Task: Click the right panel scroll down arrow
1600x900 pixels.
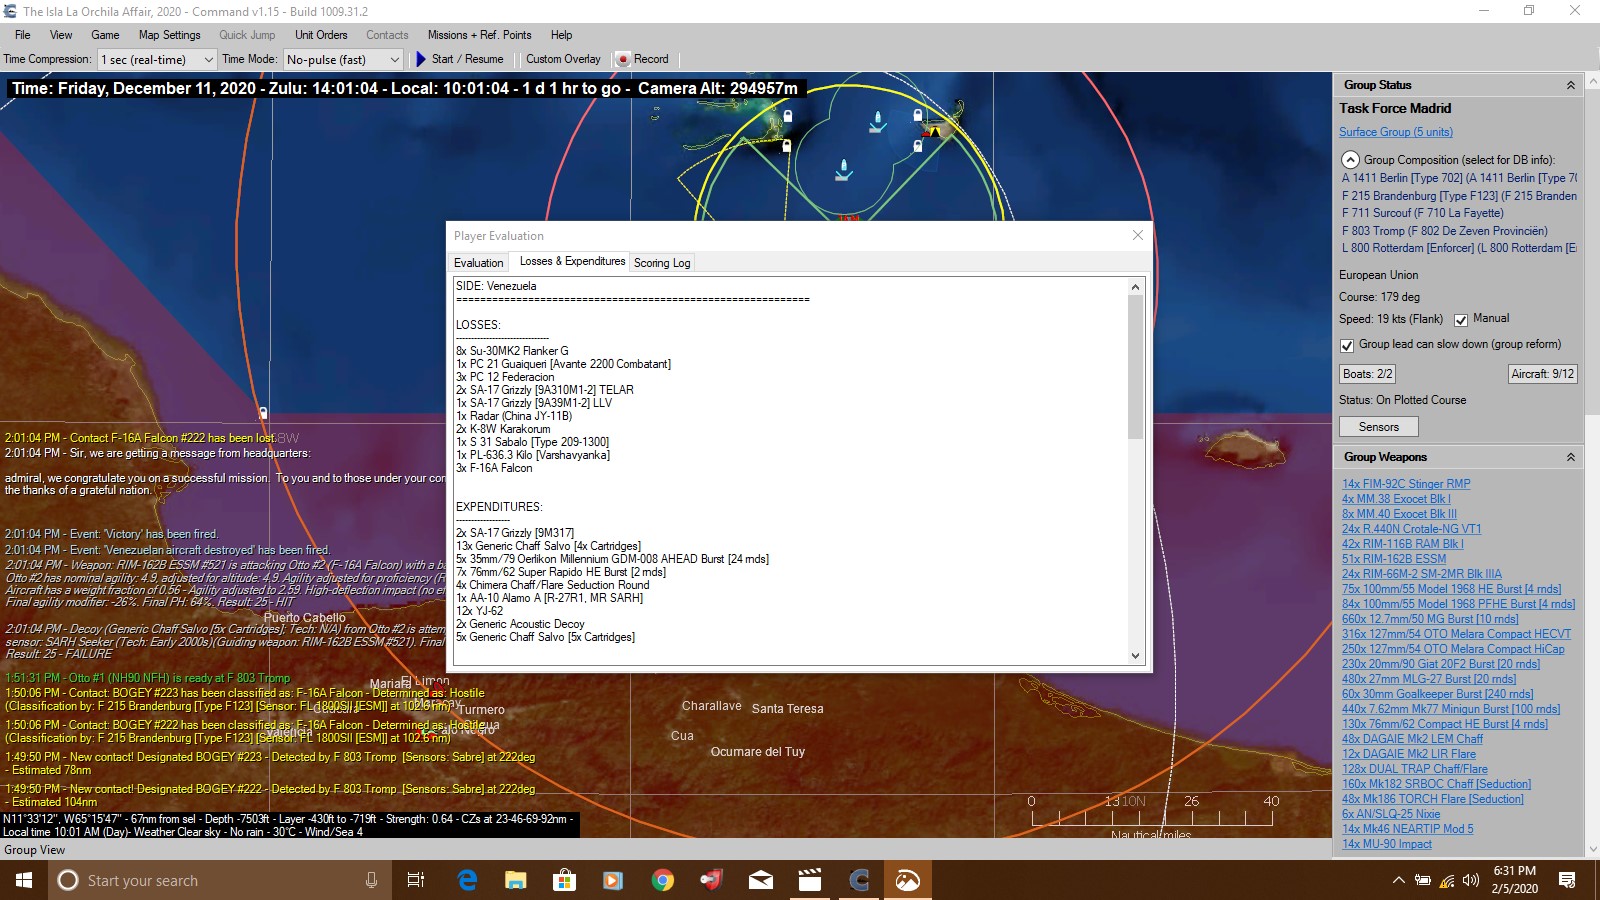Action: click(1592, 849)
